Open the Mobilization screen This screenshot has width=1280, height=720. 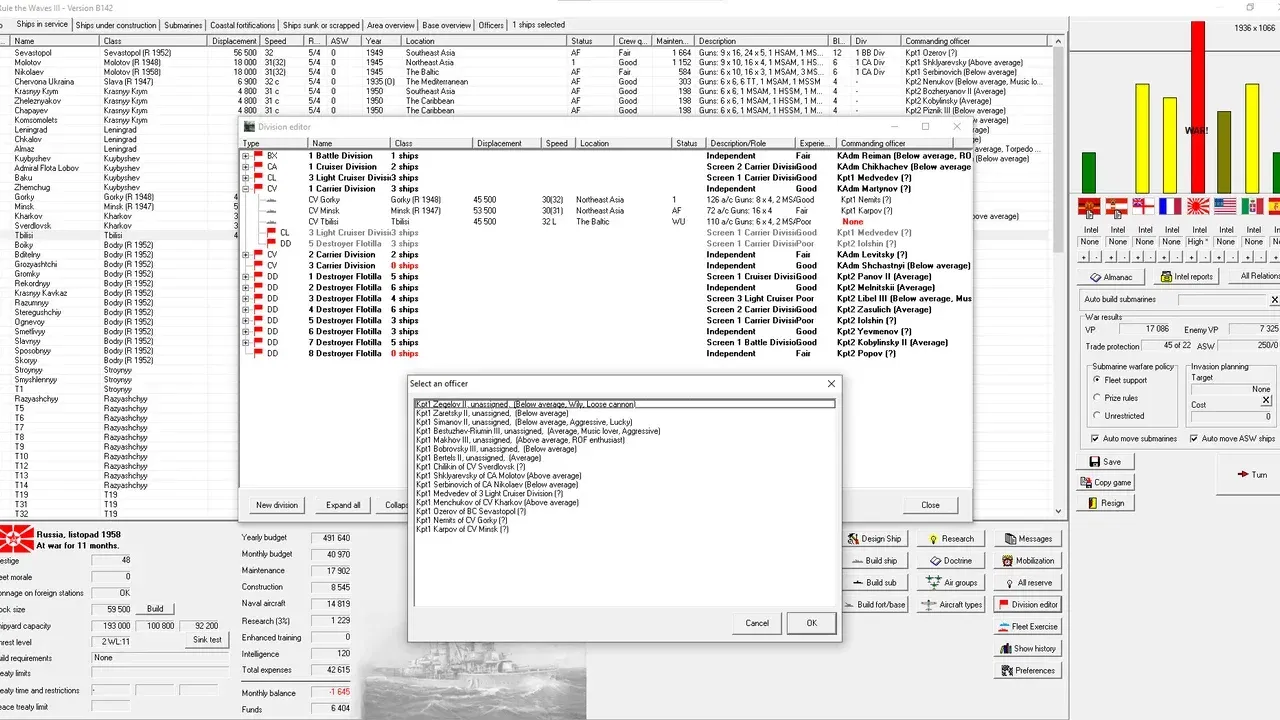coord(1028,560)
